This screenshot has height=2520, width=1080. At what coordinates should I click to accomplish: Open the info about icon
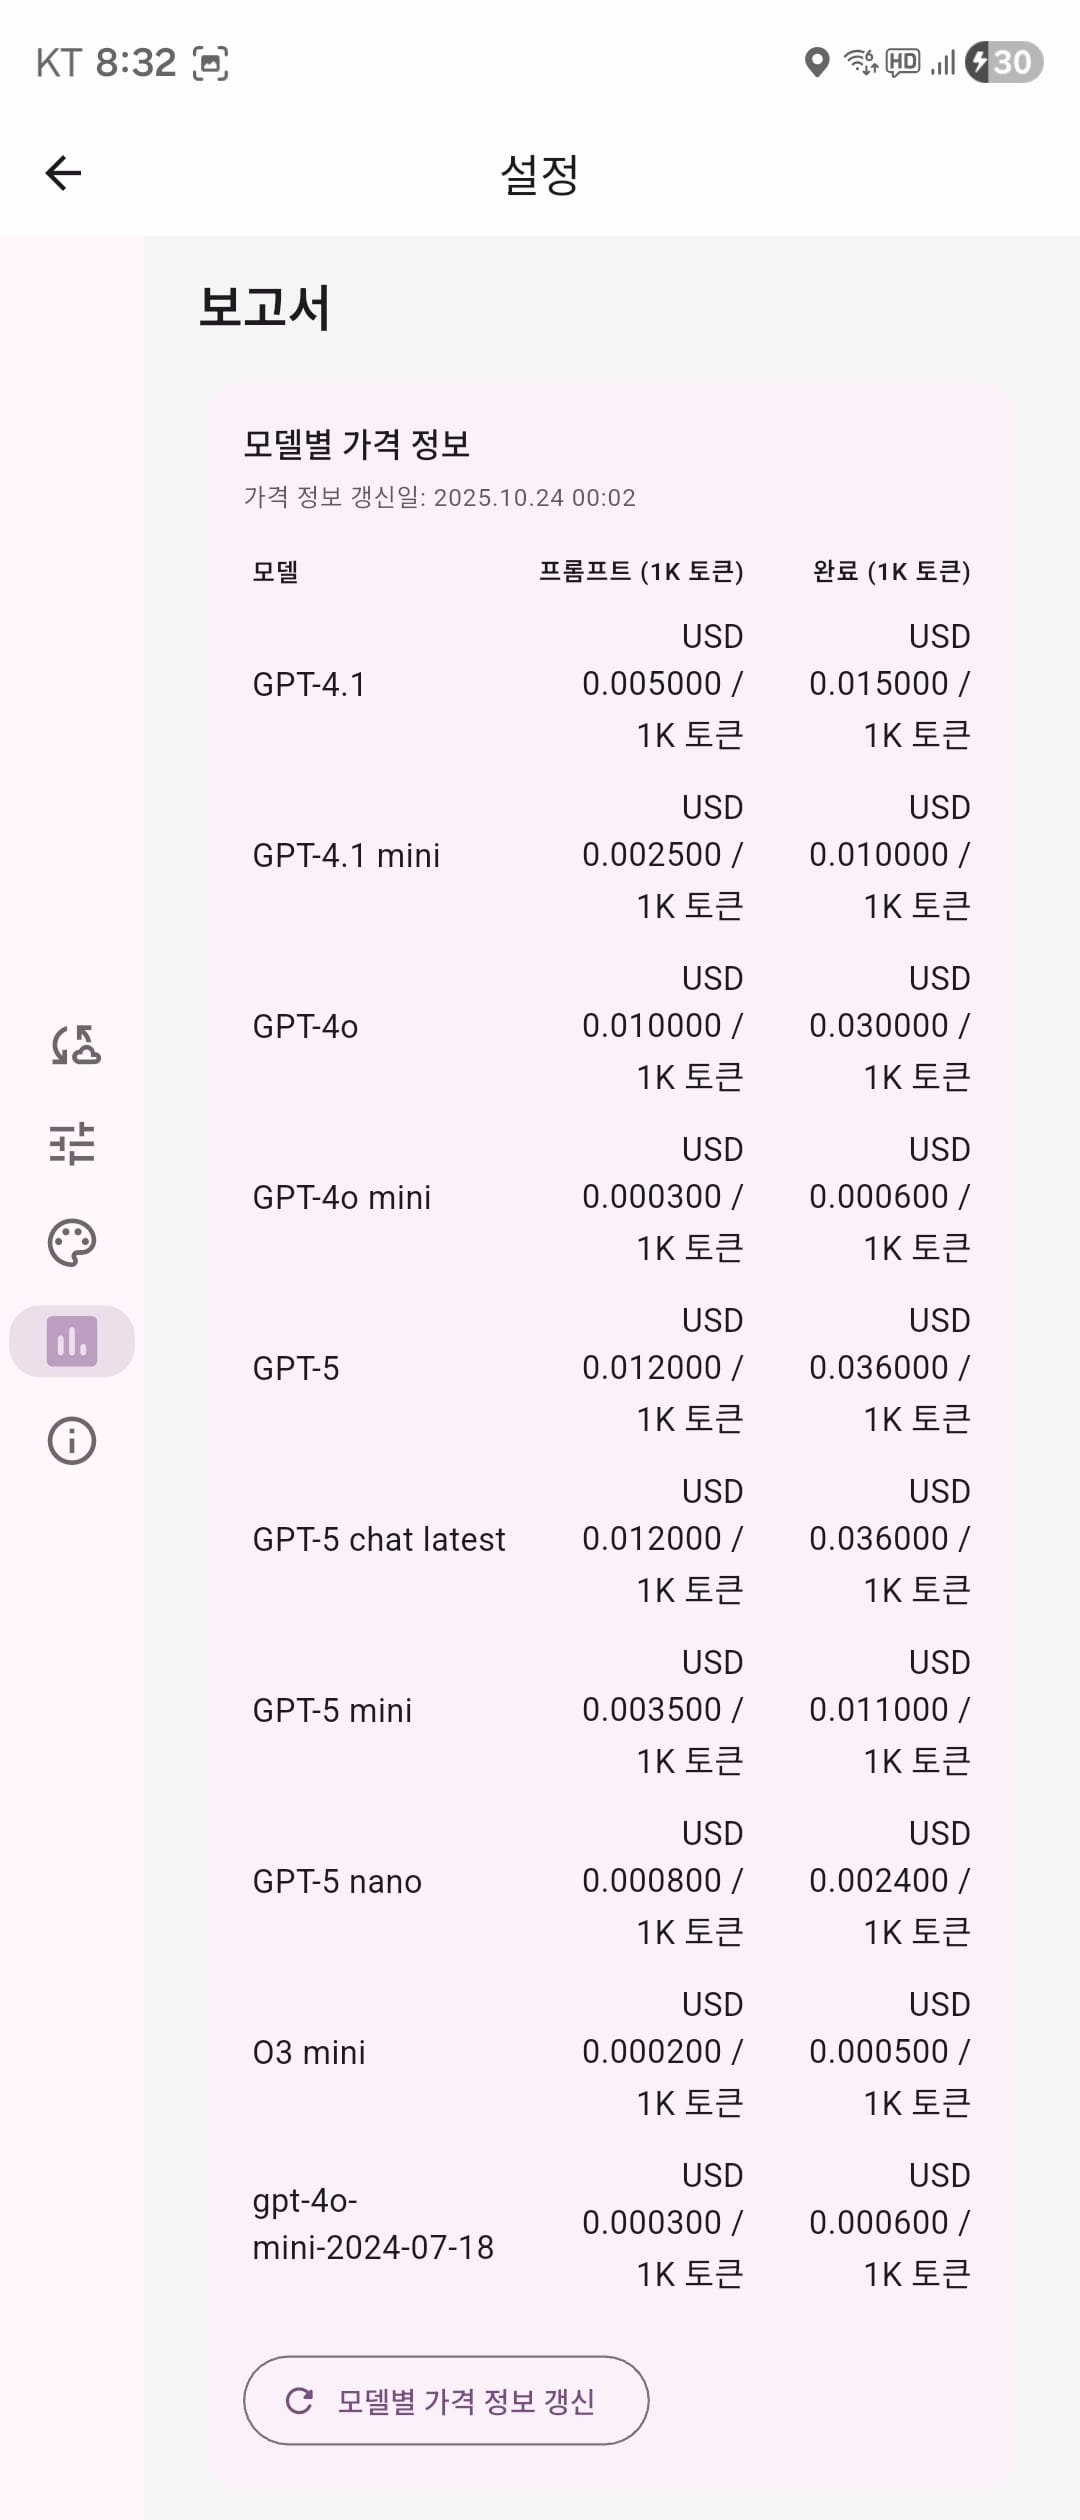[x=72, y=1441]
